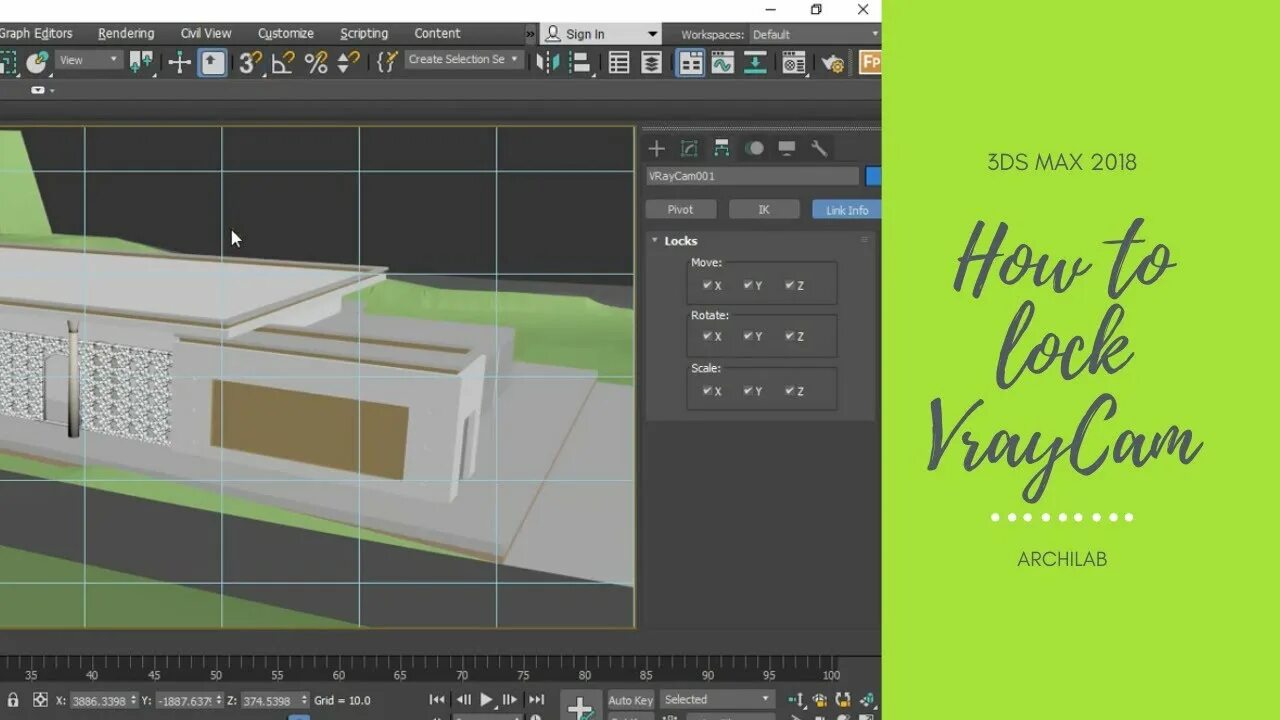Toggle the Scene Explorer icon
Image resolution: width=1280 pixels, height=720 pixels.
pyautogui.click(x=619, y=63)
